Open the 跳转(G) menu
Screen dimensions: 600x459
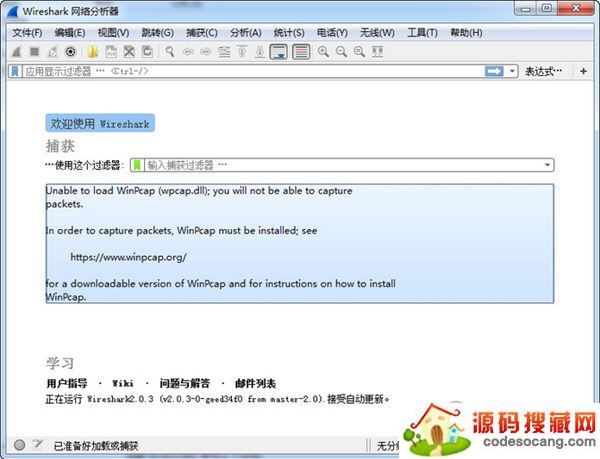click(158, 33)
